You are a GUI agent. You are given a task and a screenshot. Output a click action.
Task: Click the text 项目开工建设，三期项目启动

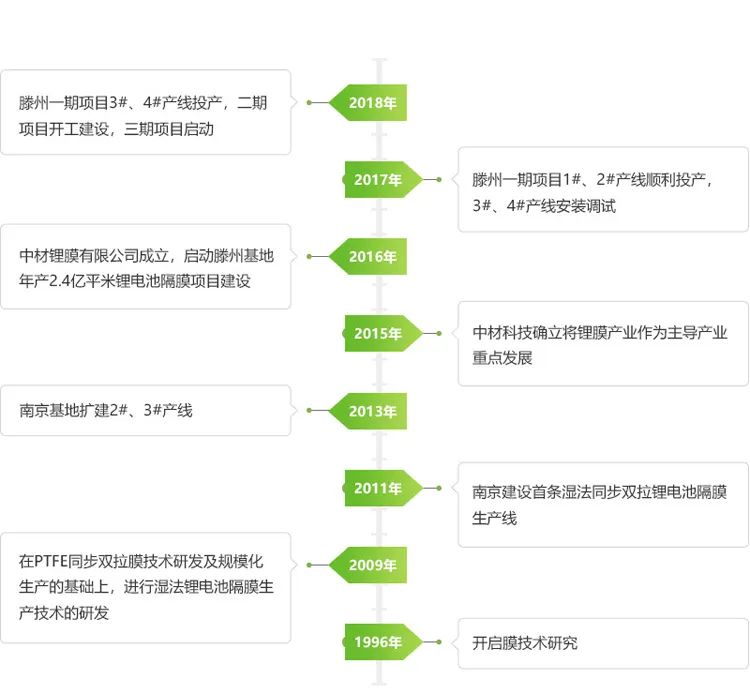(x=116, y=129)
